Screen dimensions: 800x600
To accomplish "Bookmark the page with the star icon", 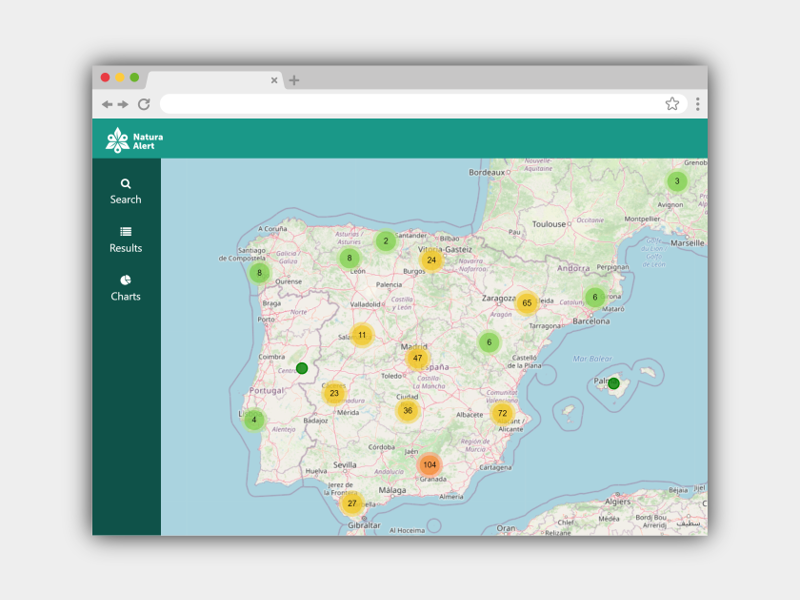I will 672,104.
